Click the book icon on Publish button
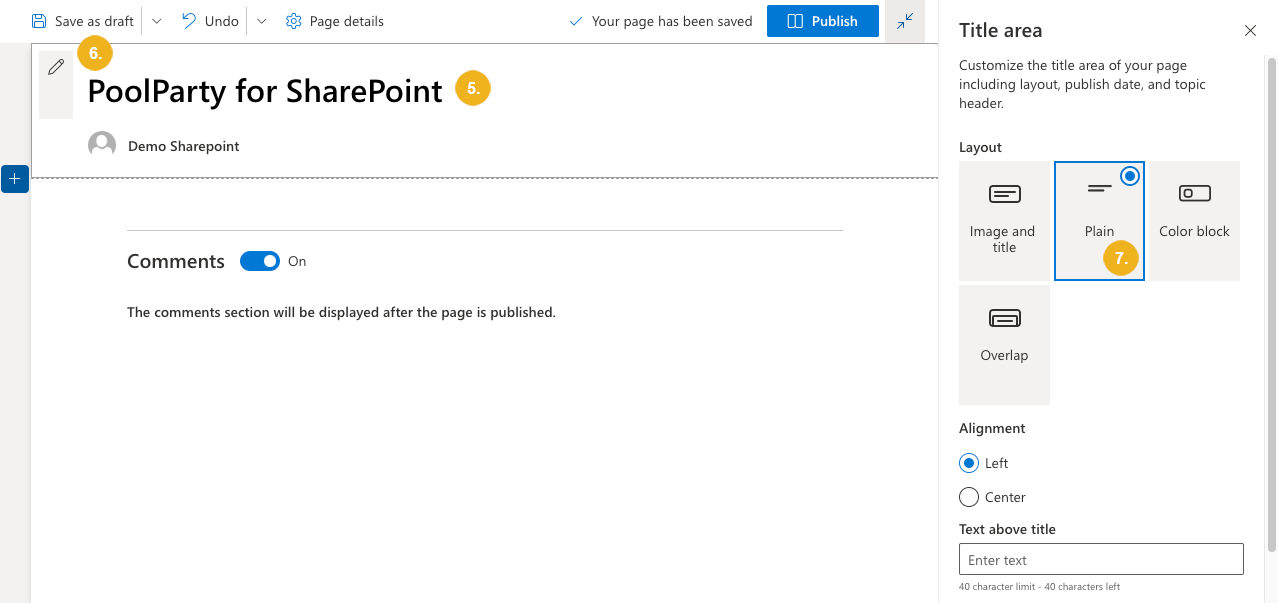 (x=795, y=21)
